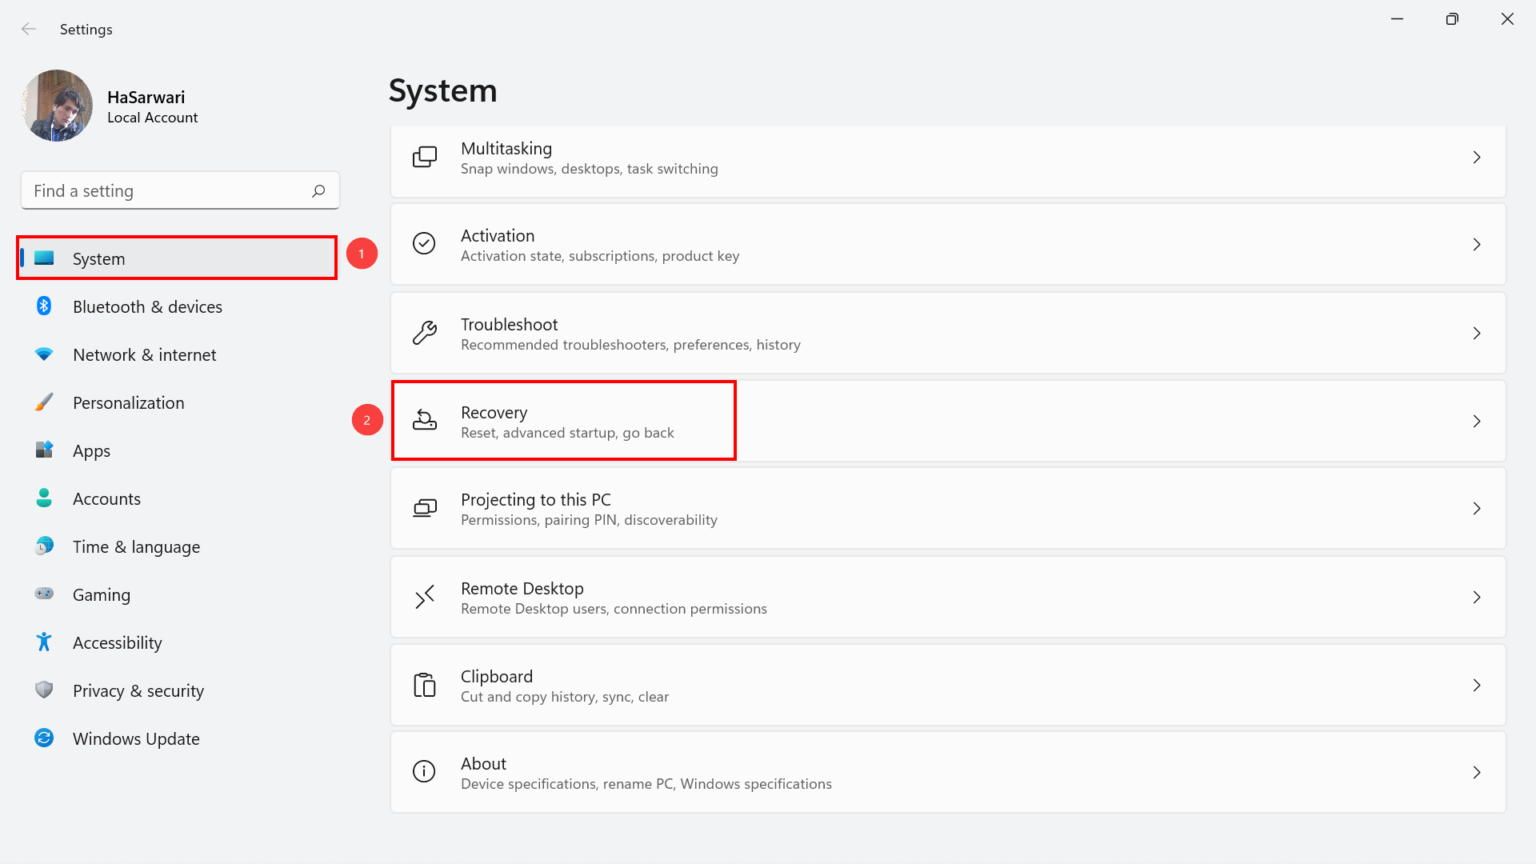Click the back arrow button
This screenshot has width=1536, height=864.
pos(29,29)
